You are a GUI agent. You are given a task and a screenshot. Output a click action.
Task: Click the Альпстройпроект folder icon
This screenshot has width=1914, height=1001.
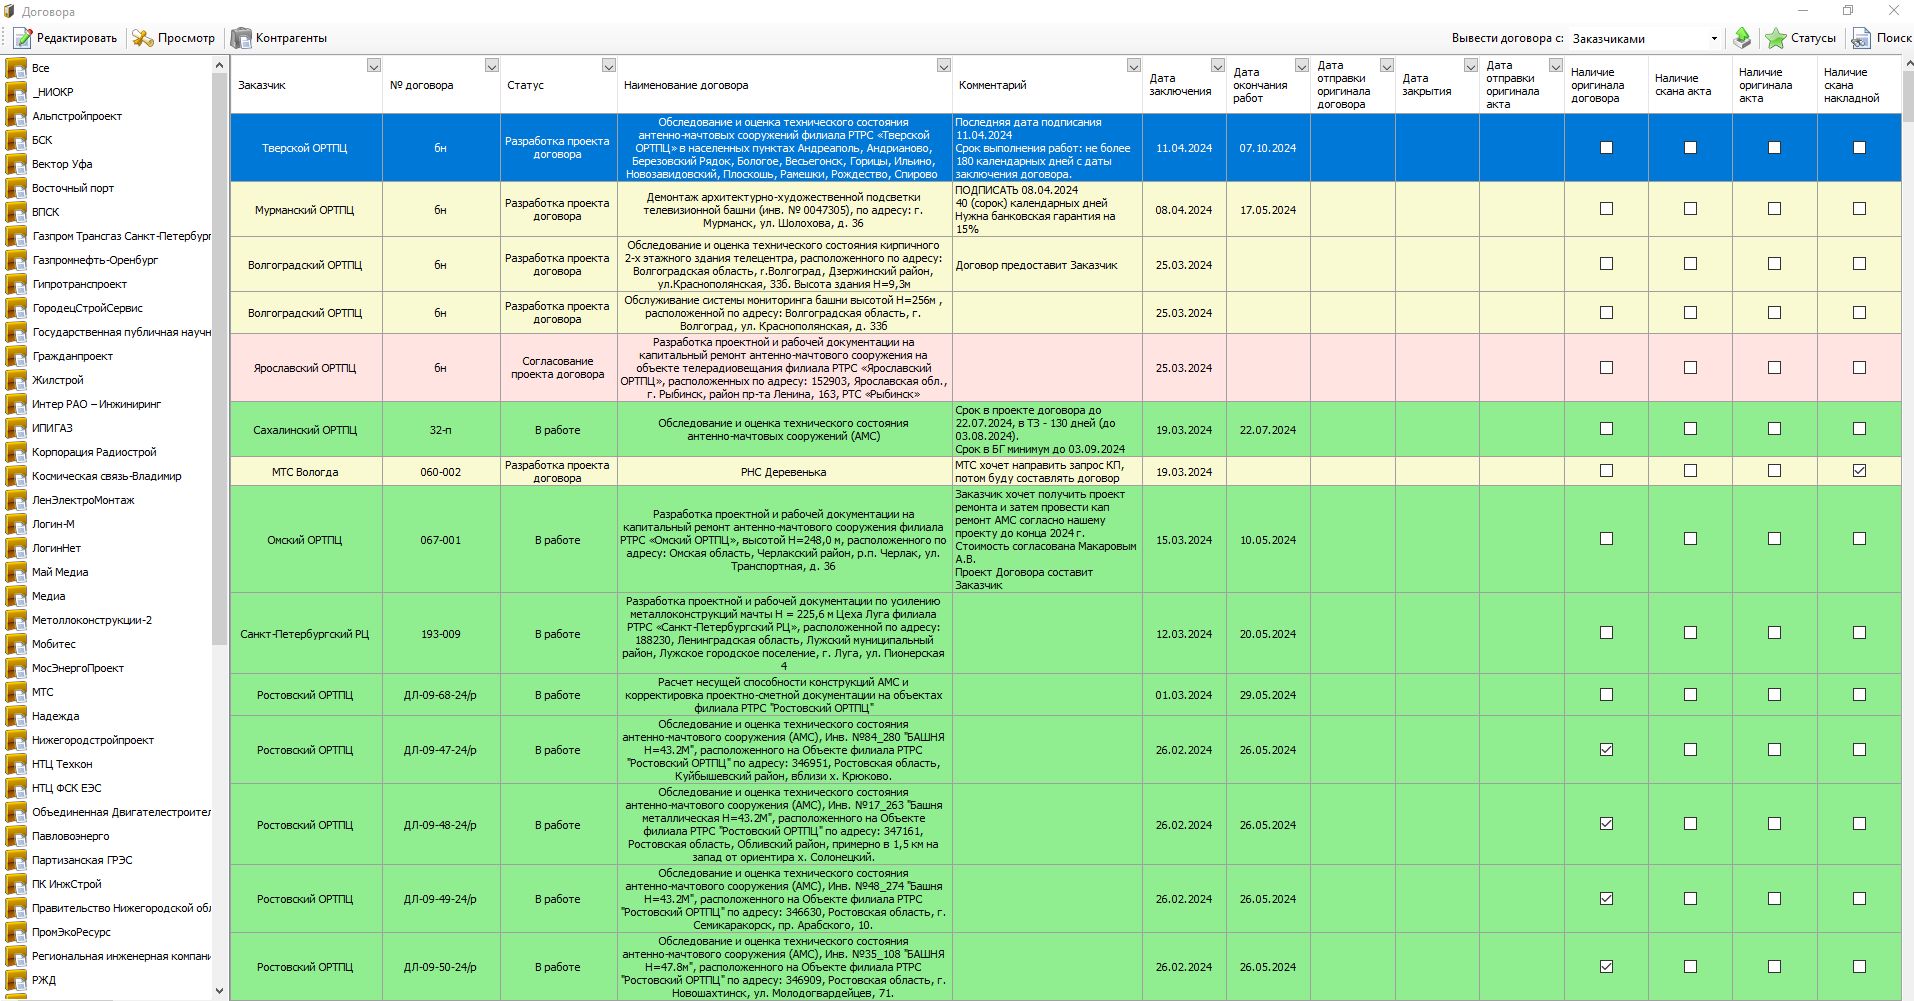click(x=16, y=116)
